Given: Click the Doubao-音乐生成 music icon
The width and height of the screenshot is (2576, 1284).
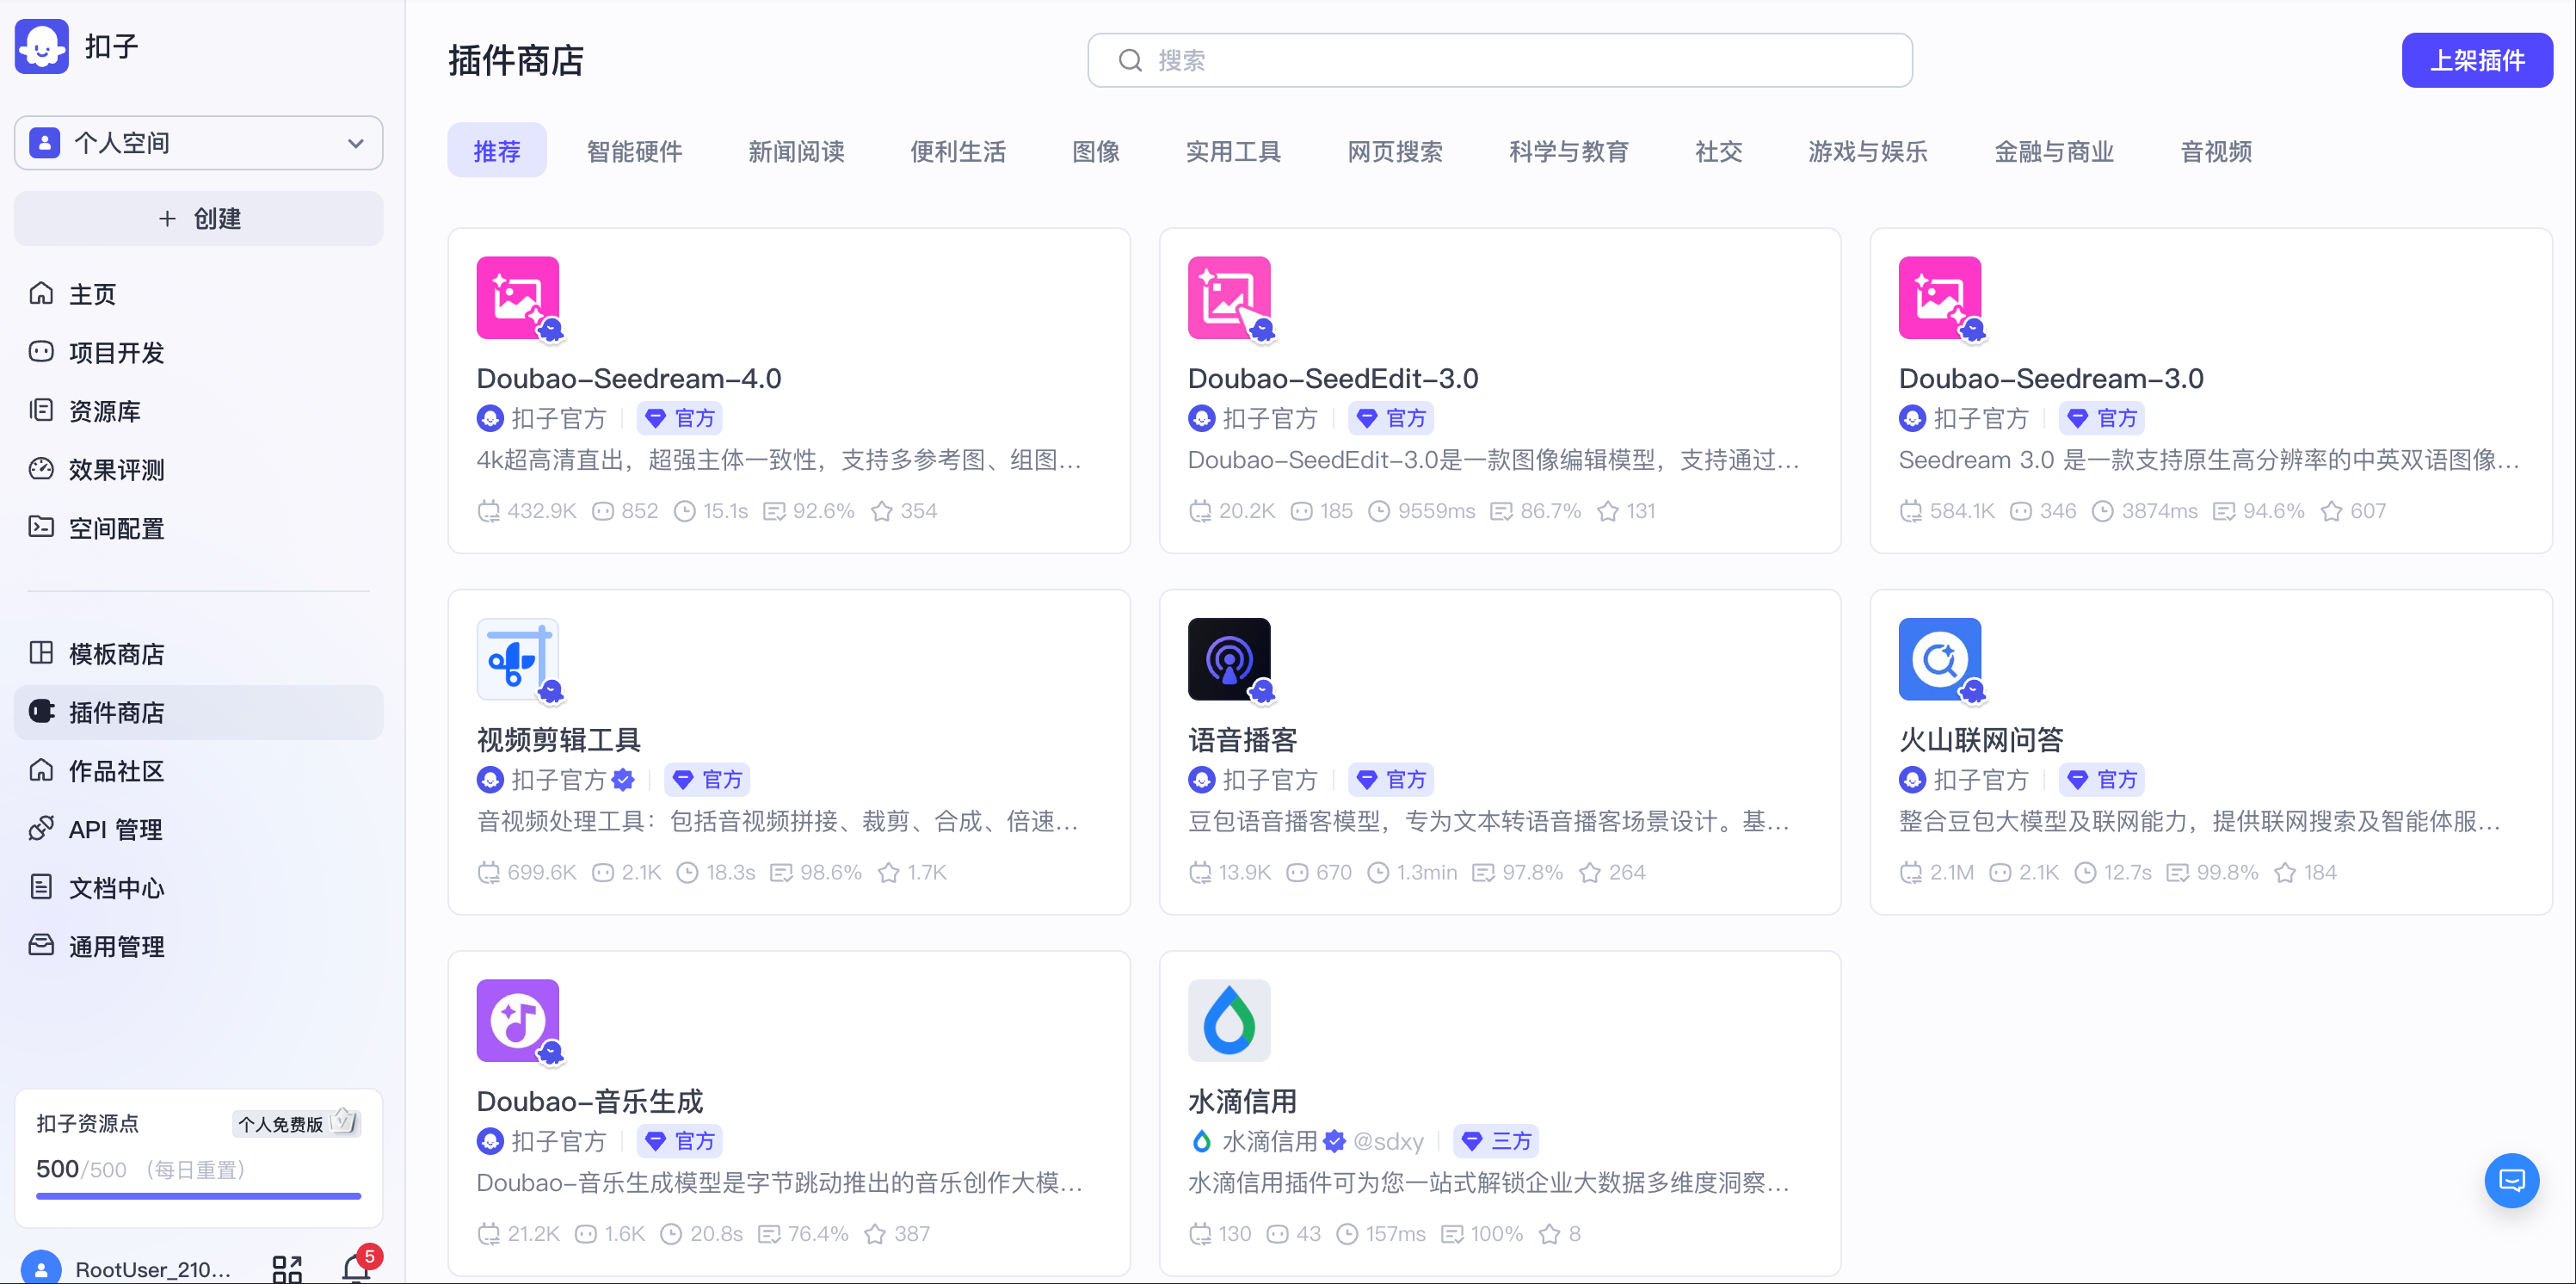Looking at the screenshot, I should pyautogui.click(x=517, y=1020).
